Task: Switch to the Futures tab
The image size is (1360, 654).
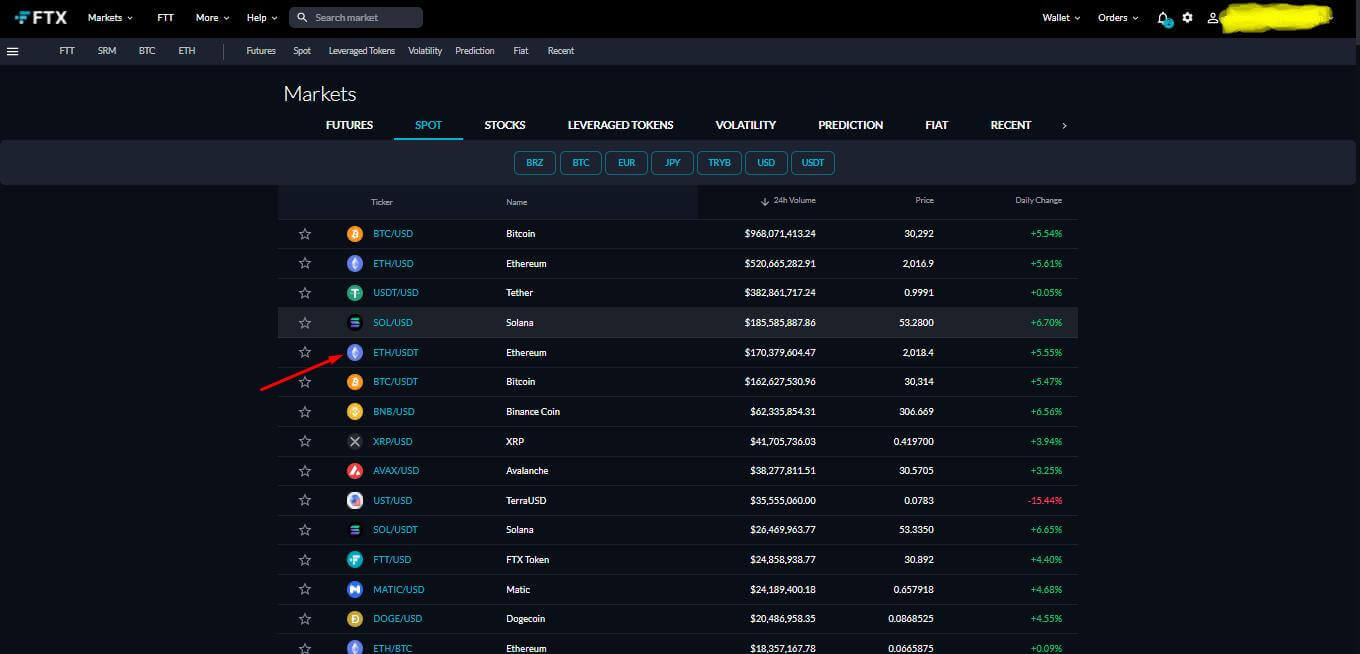Action: point(349,125)
